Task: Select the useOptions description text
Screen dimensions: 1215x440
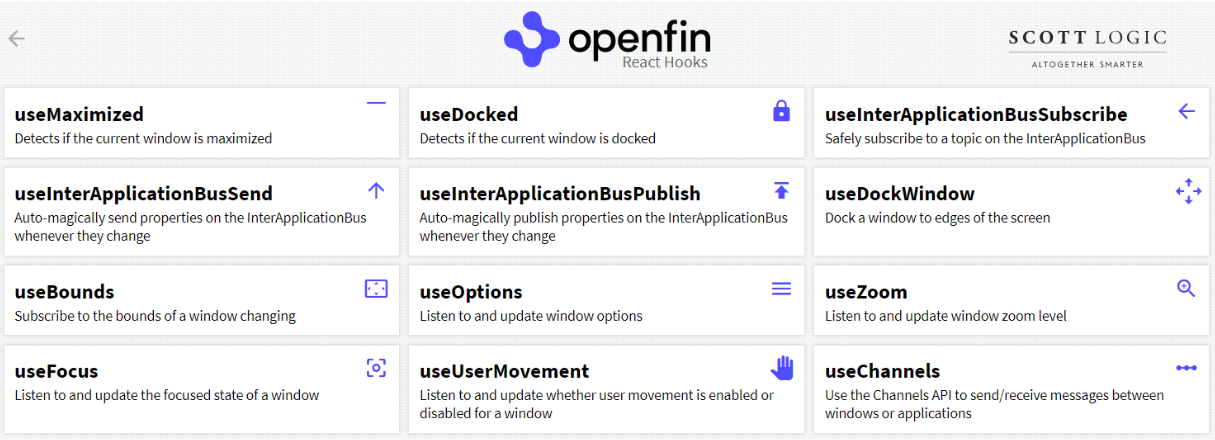Action: coord(531,316)
